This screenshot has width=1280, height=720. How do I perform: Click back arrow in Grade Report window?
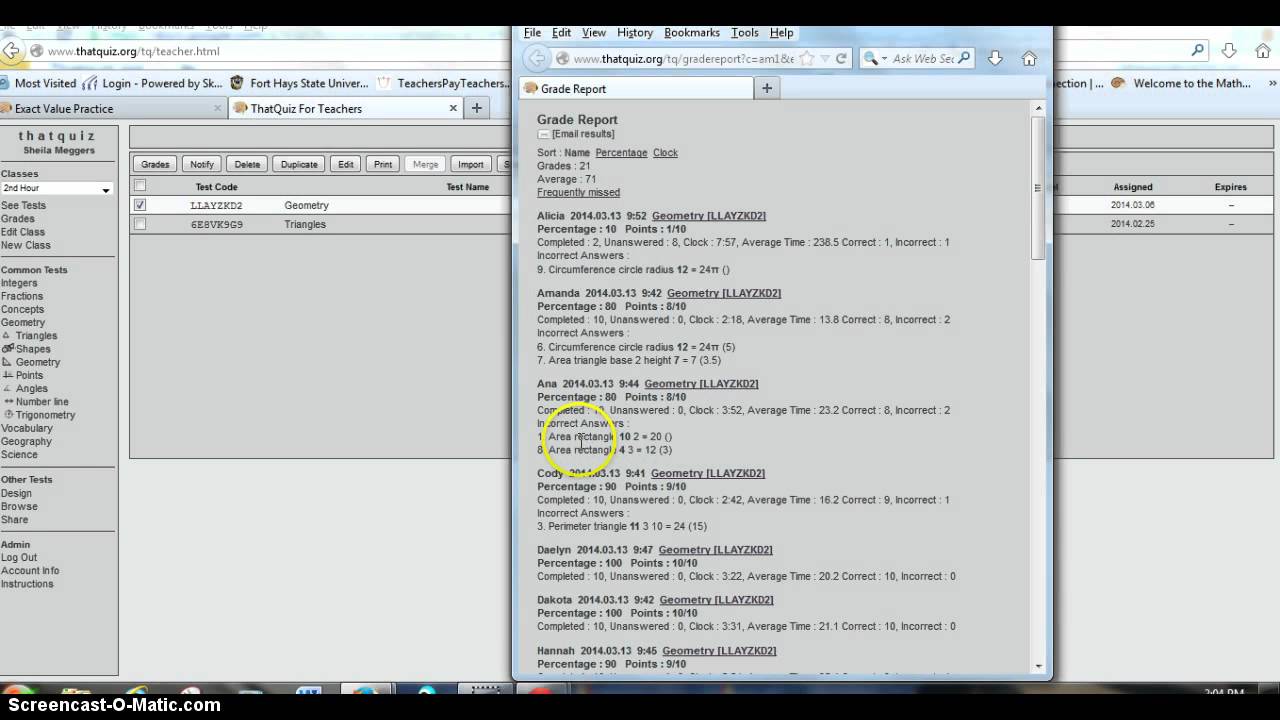[537, 59]
